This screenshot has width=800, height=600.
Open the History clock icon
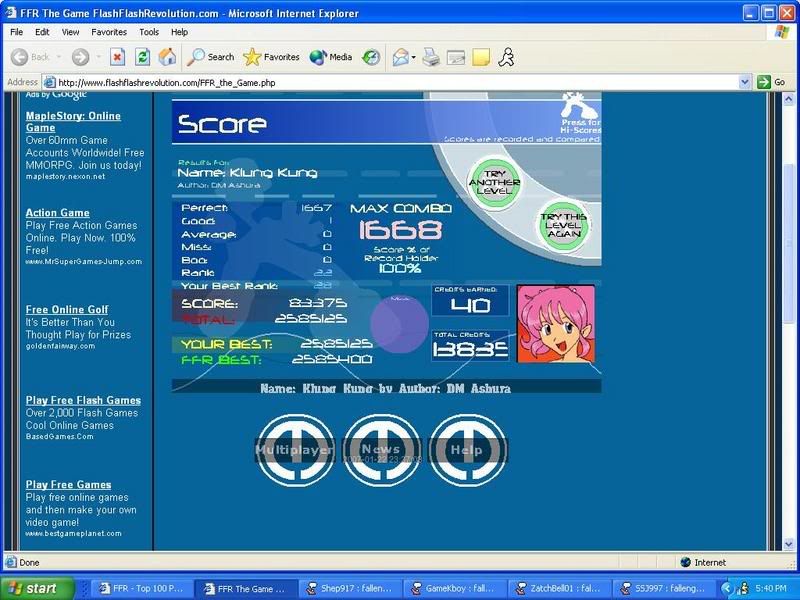[x=371, y=57]
